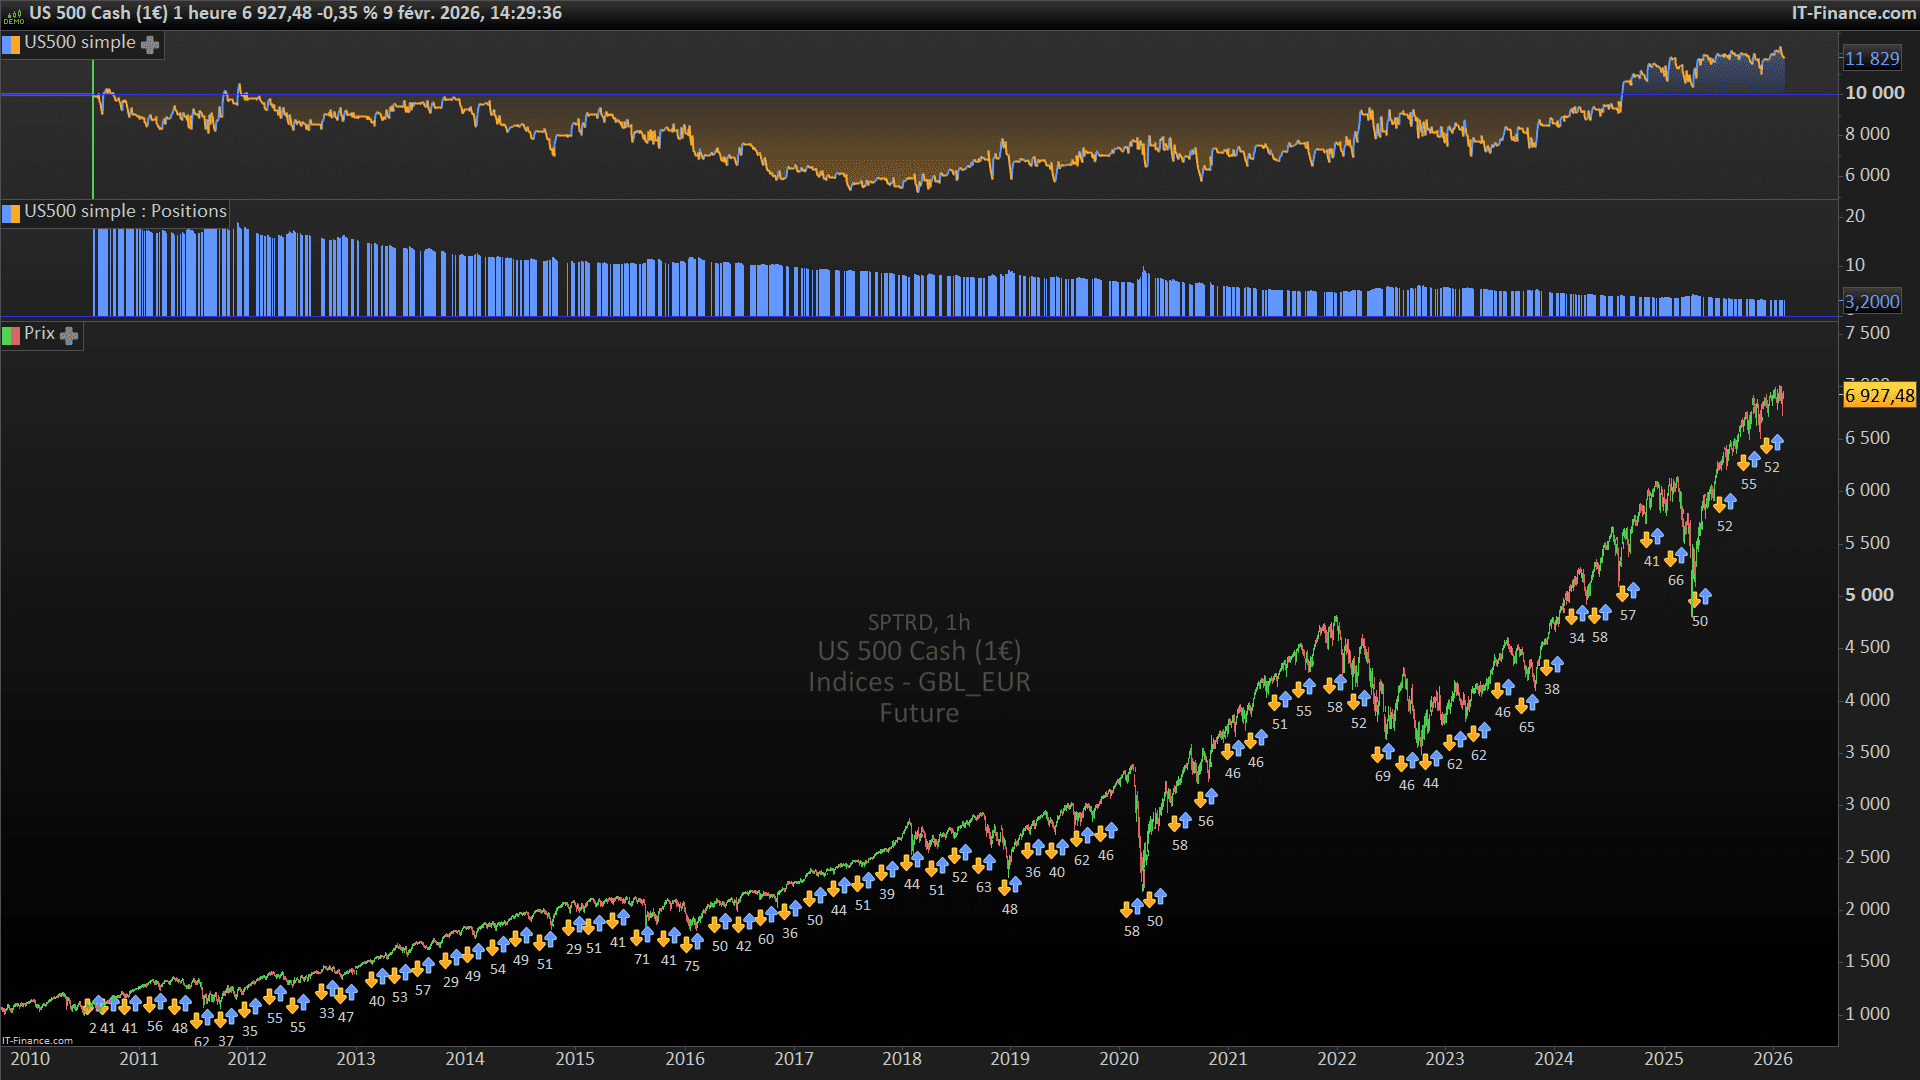Screen dimensions: 1920x1080
Task: Select the US500 simple panel label
Action: click(79, 43)
